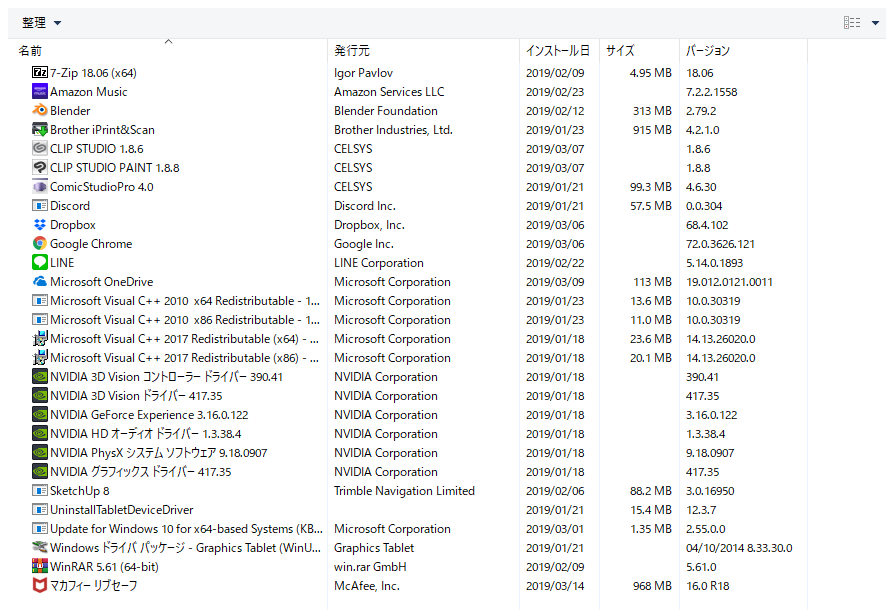Click the Blender application icon
Viewport: 886px width, 610px height.
click(x=40, y=111)
